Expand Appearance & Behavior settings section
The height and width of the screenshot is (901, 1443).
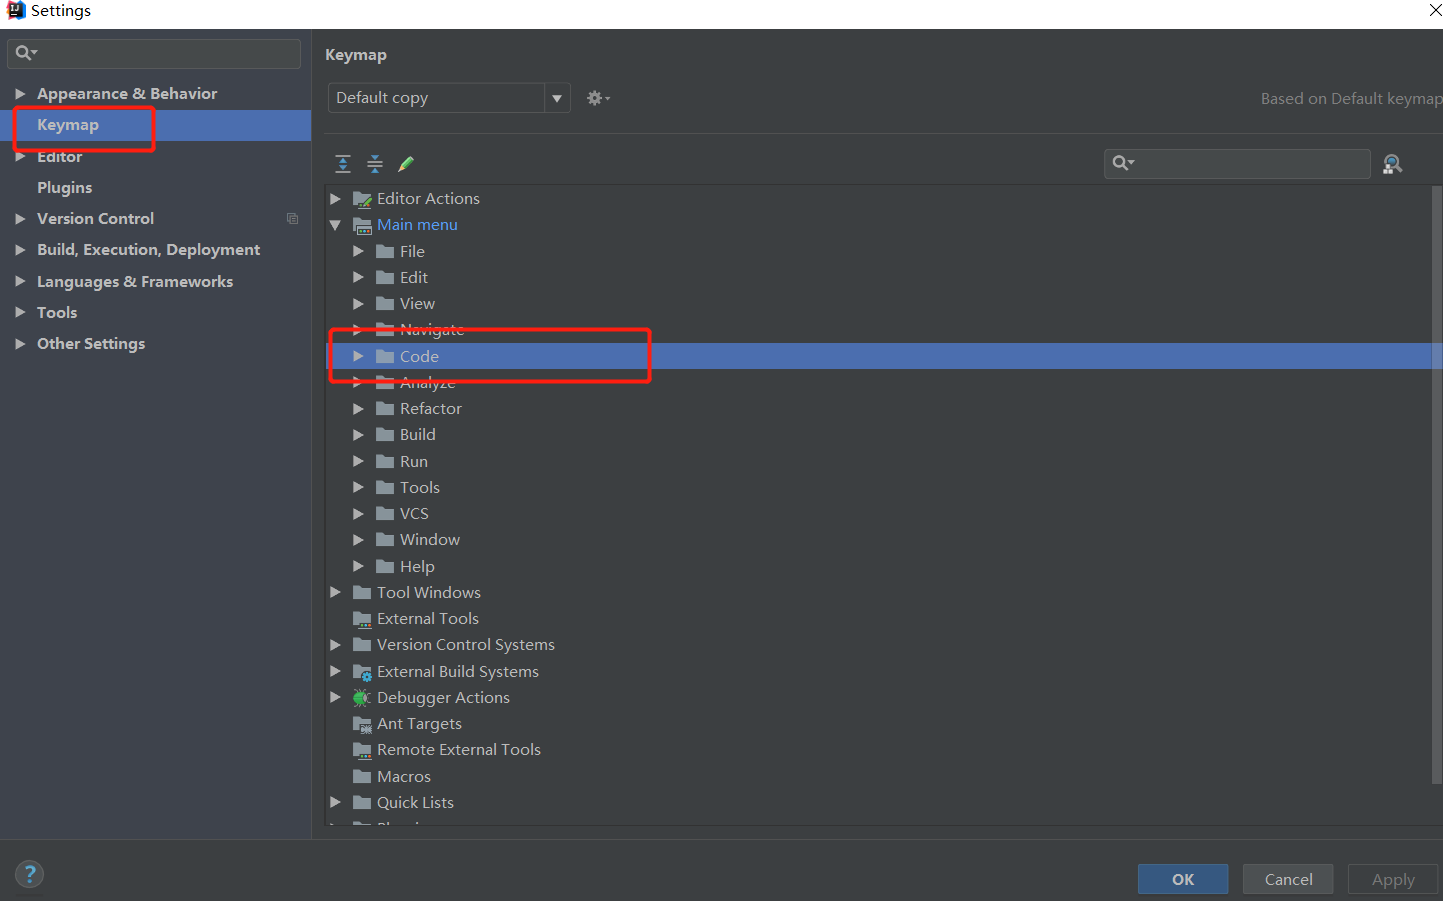click(20, 94)
